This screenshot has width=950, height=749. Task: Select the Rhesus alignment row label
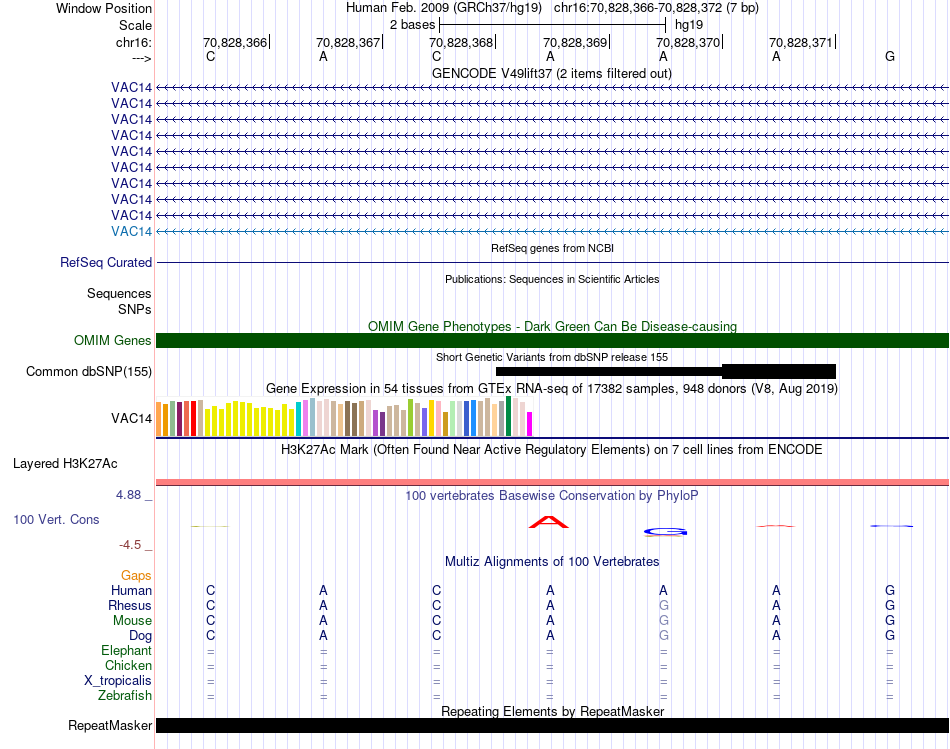tap(130, 605)
